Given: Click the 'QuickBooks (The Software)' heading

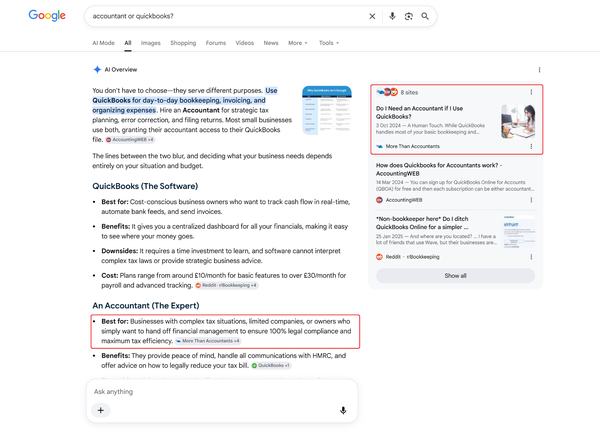Looking at the screenshot, I should coord(145,186).
